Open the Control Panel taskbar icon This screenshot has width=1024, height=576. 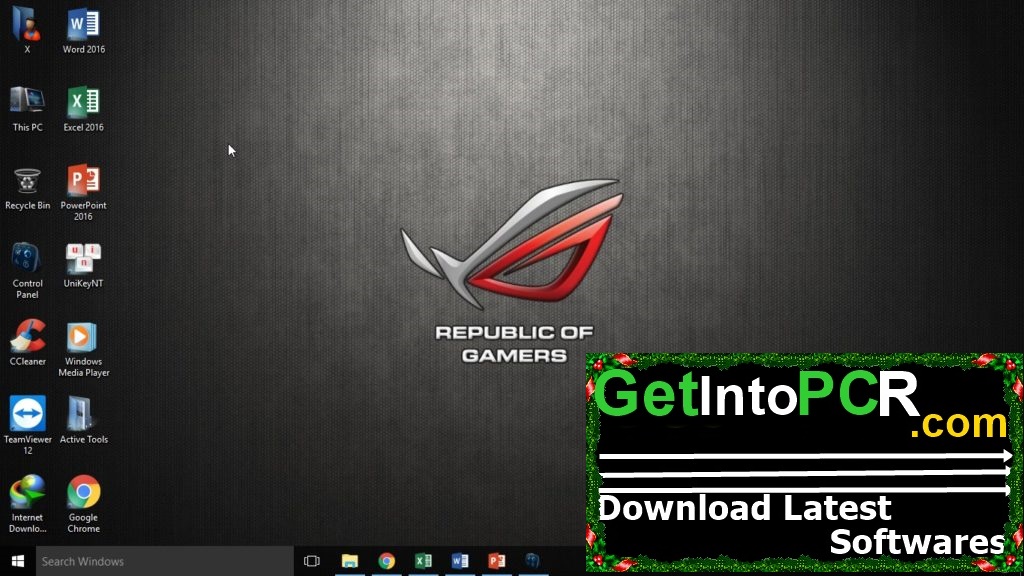pyautogui.click(x=533, y=561)
